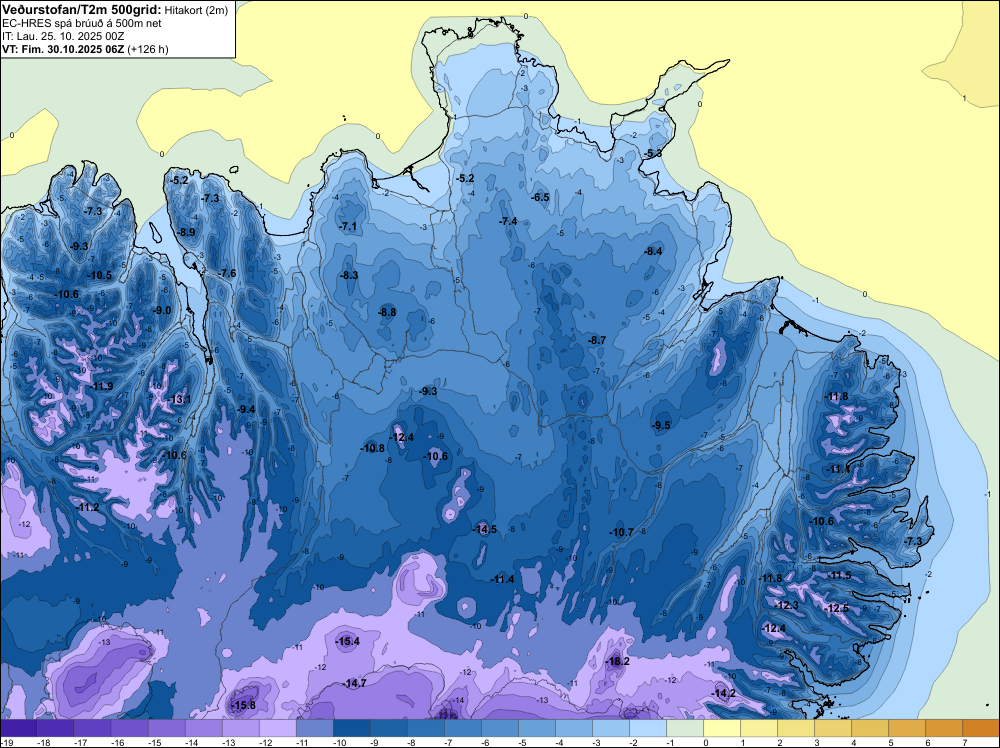
Task: Click the map temperature value -14.7
Action: (x=354, y=683)
